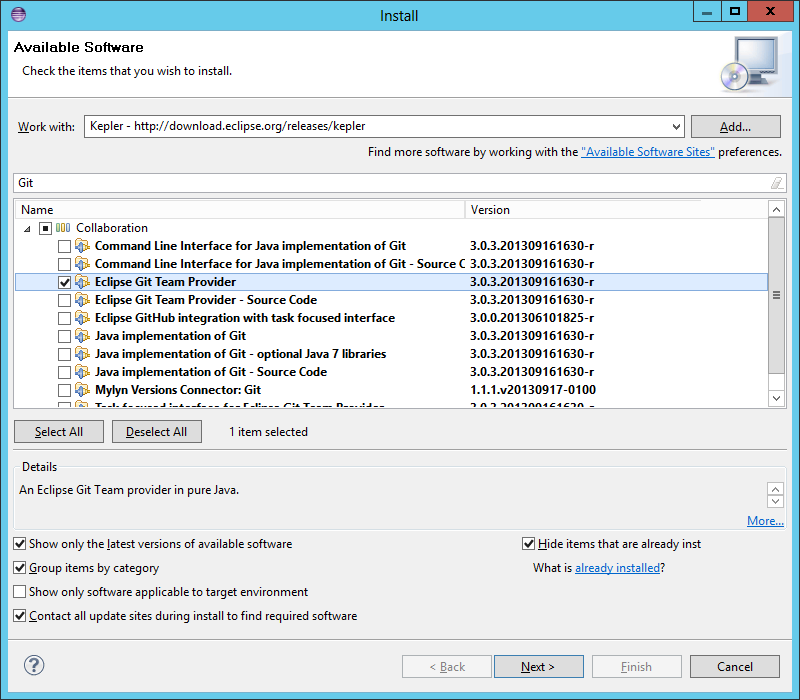The height and width of the screenshot is (700, 800).
Task: Uncheck the Eclipse Git Team Provider checkbox
Action: 65,282
